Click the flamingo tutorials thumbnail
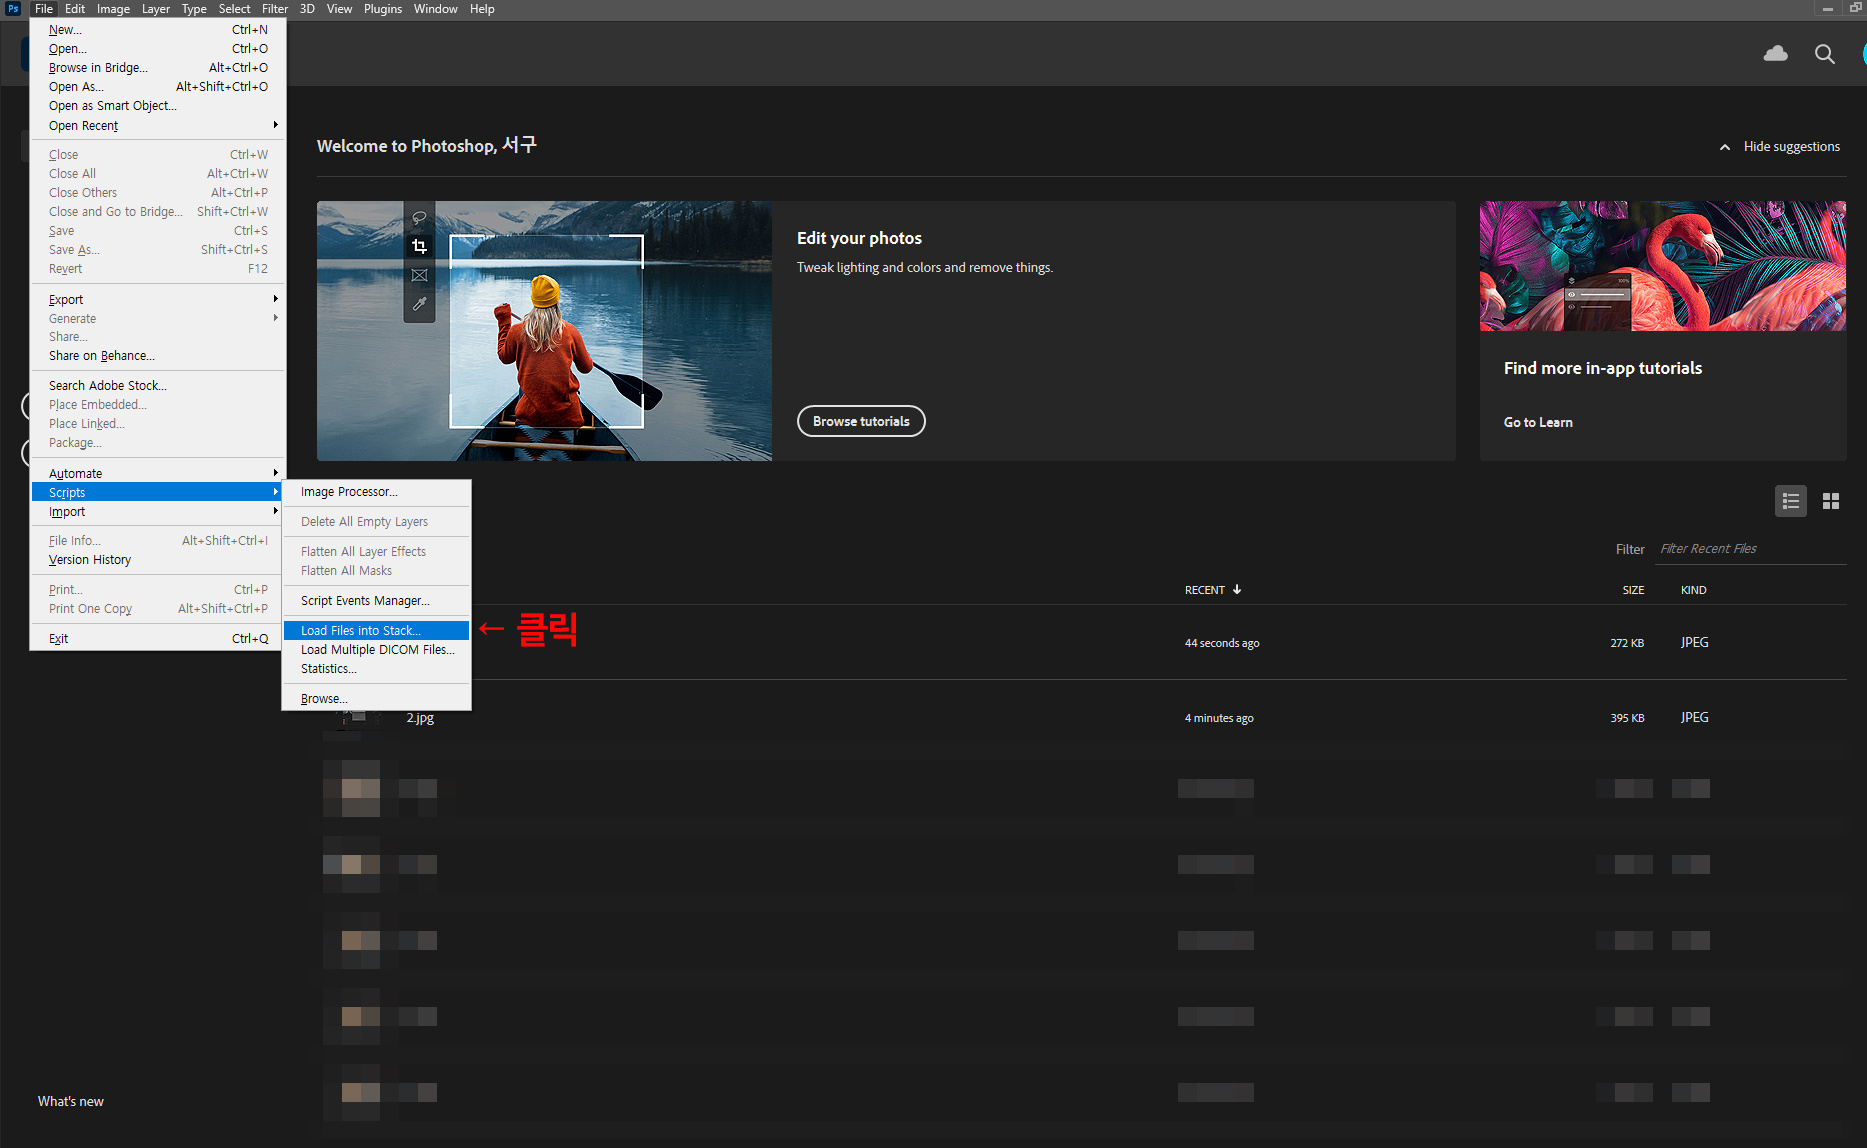The width and height of the screenshot is (1867, 1148). click(1663, 266)
